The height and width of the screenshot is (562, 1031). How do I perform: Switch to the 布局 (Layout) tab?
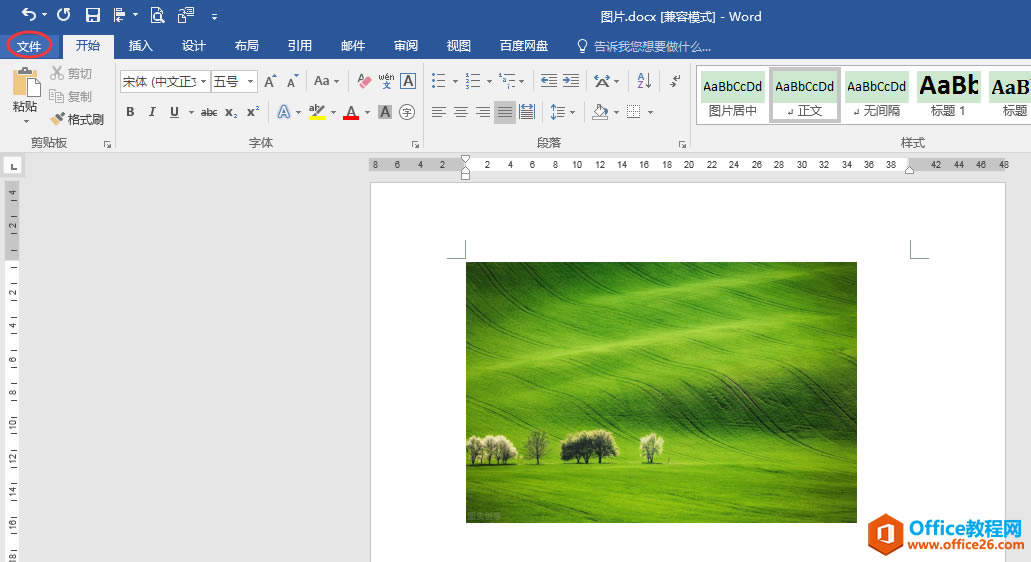247,46
